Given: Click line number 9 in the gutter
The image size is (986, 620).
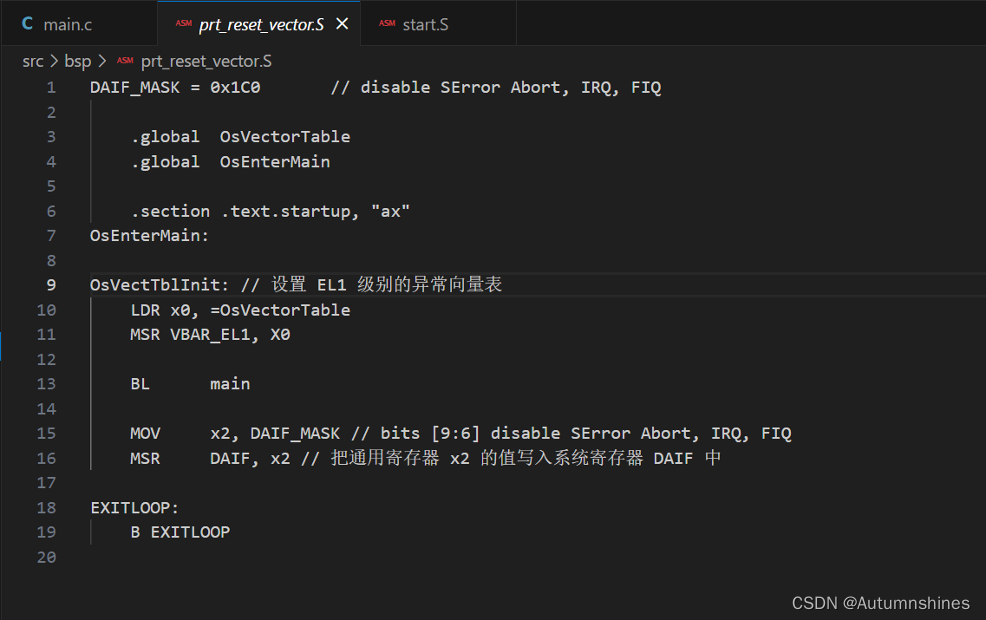Looking at the screenshot, I should [51, 284].
